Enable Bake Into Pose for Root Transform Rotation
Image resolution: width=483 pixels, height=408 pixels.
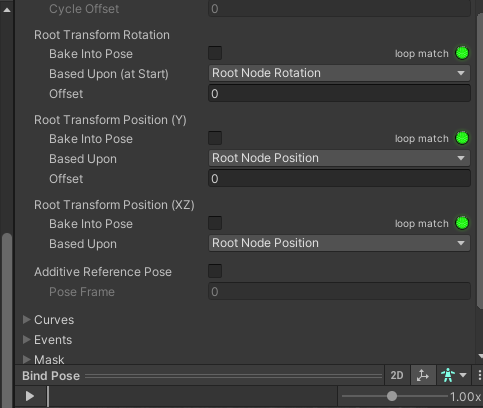coord(215,53)
